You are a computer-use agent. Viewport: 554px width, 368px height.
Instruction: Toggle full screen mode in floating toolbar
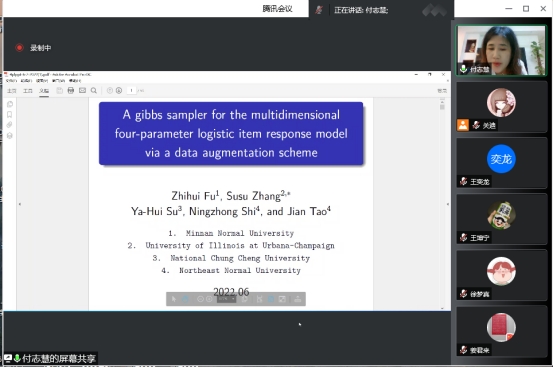[x=282, y=299]
